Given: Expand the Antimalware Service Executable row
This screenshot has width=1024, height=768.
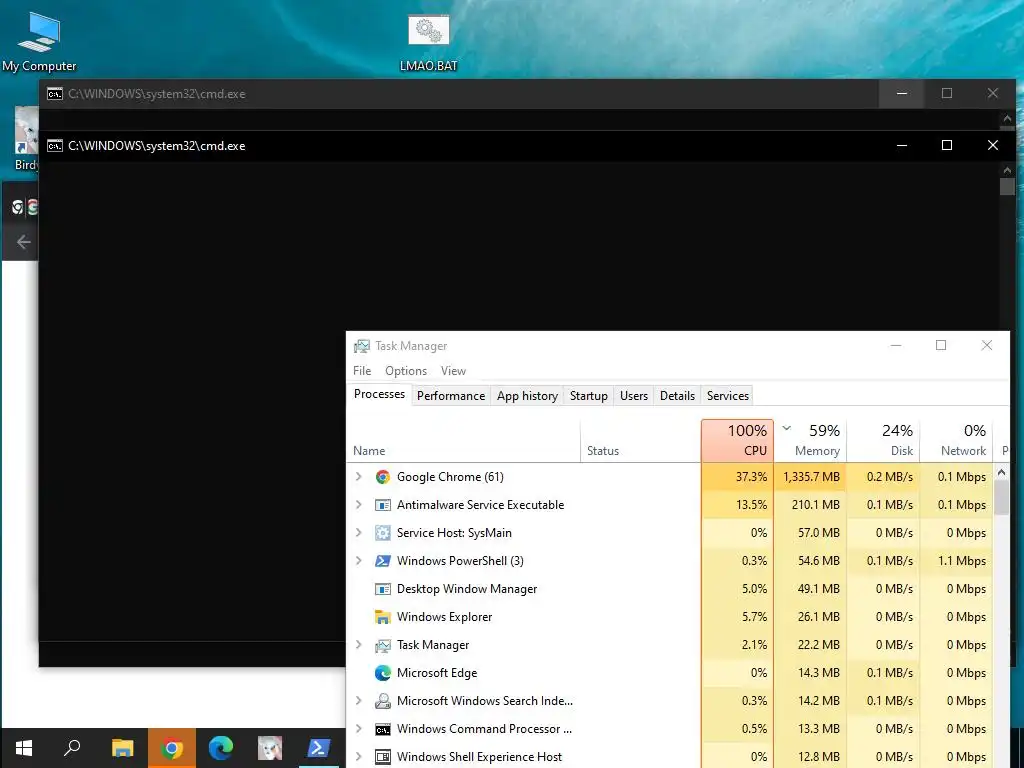Looking at the screenshot, I should point(359,505).
